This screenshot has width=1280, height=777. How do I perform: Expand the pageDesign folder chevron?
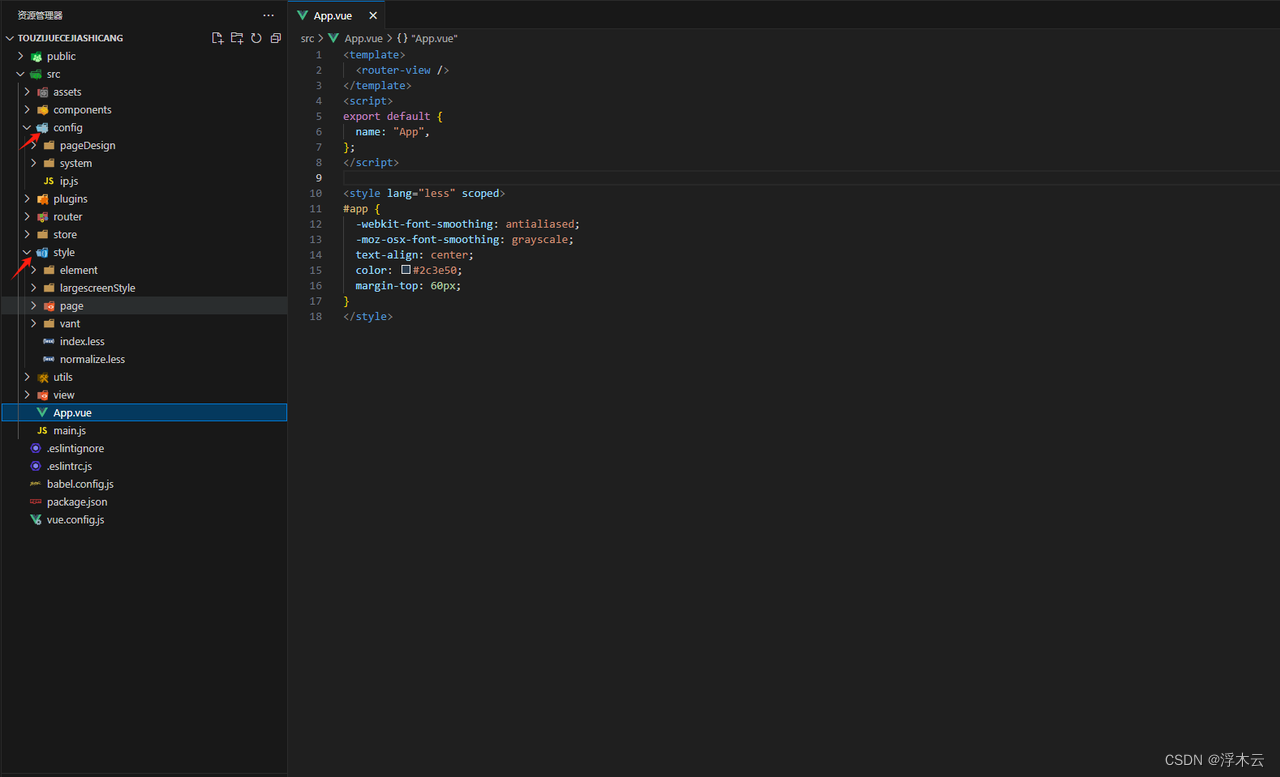[33, 145]
